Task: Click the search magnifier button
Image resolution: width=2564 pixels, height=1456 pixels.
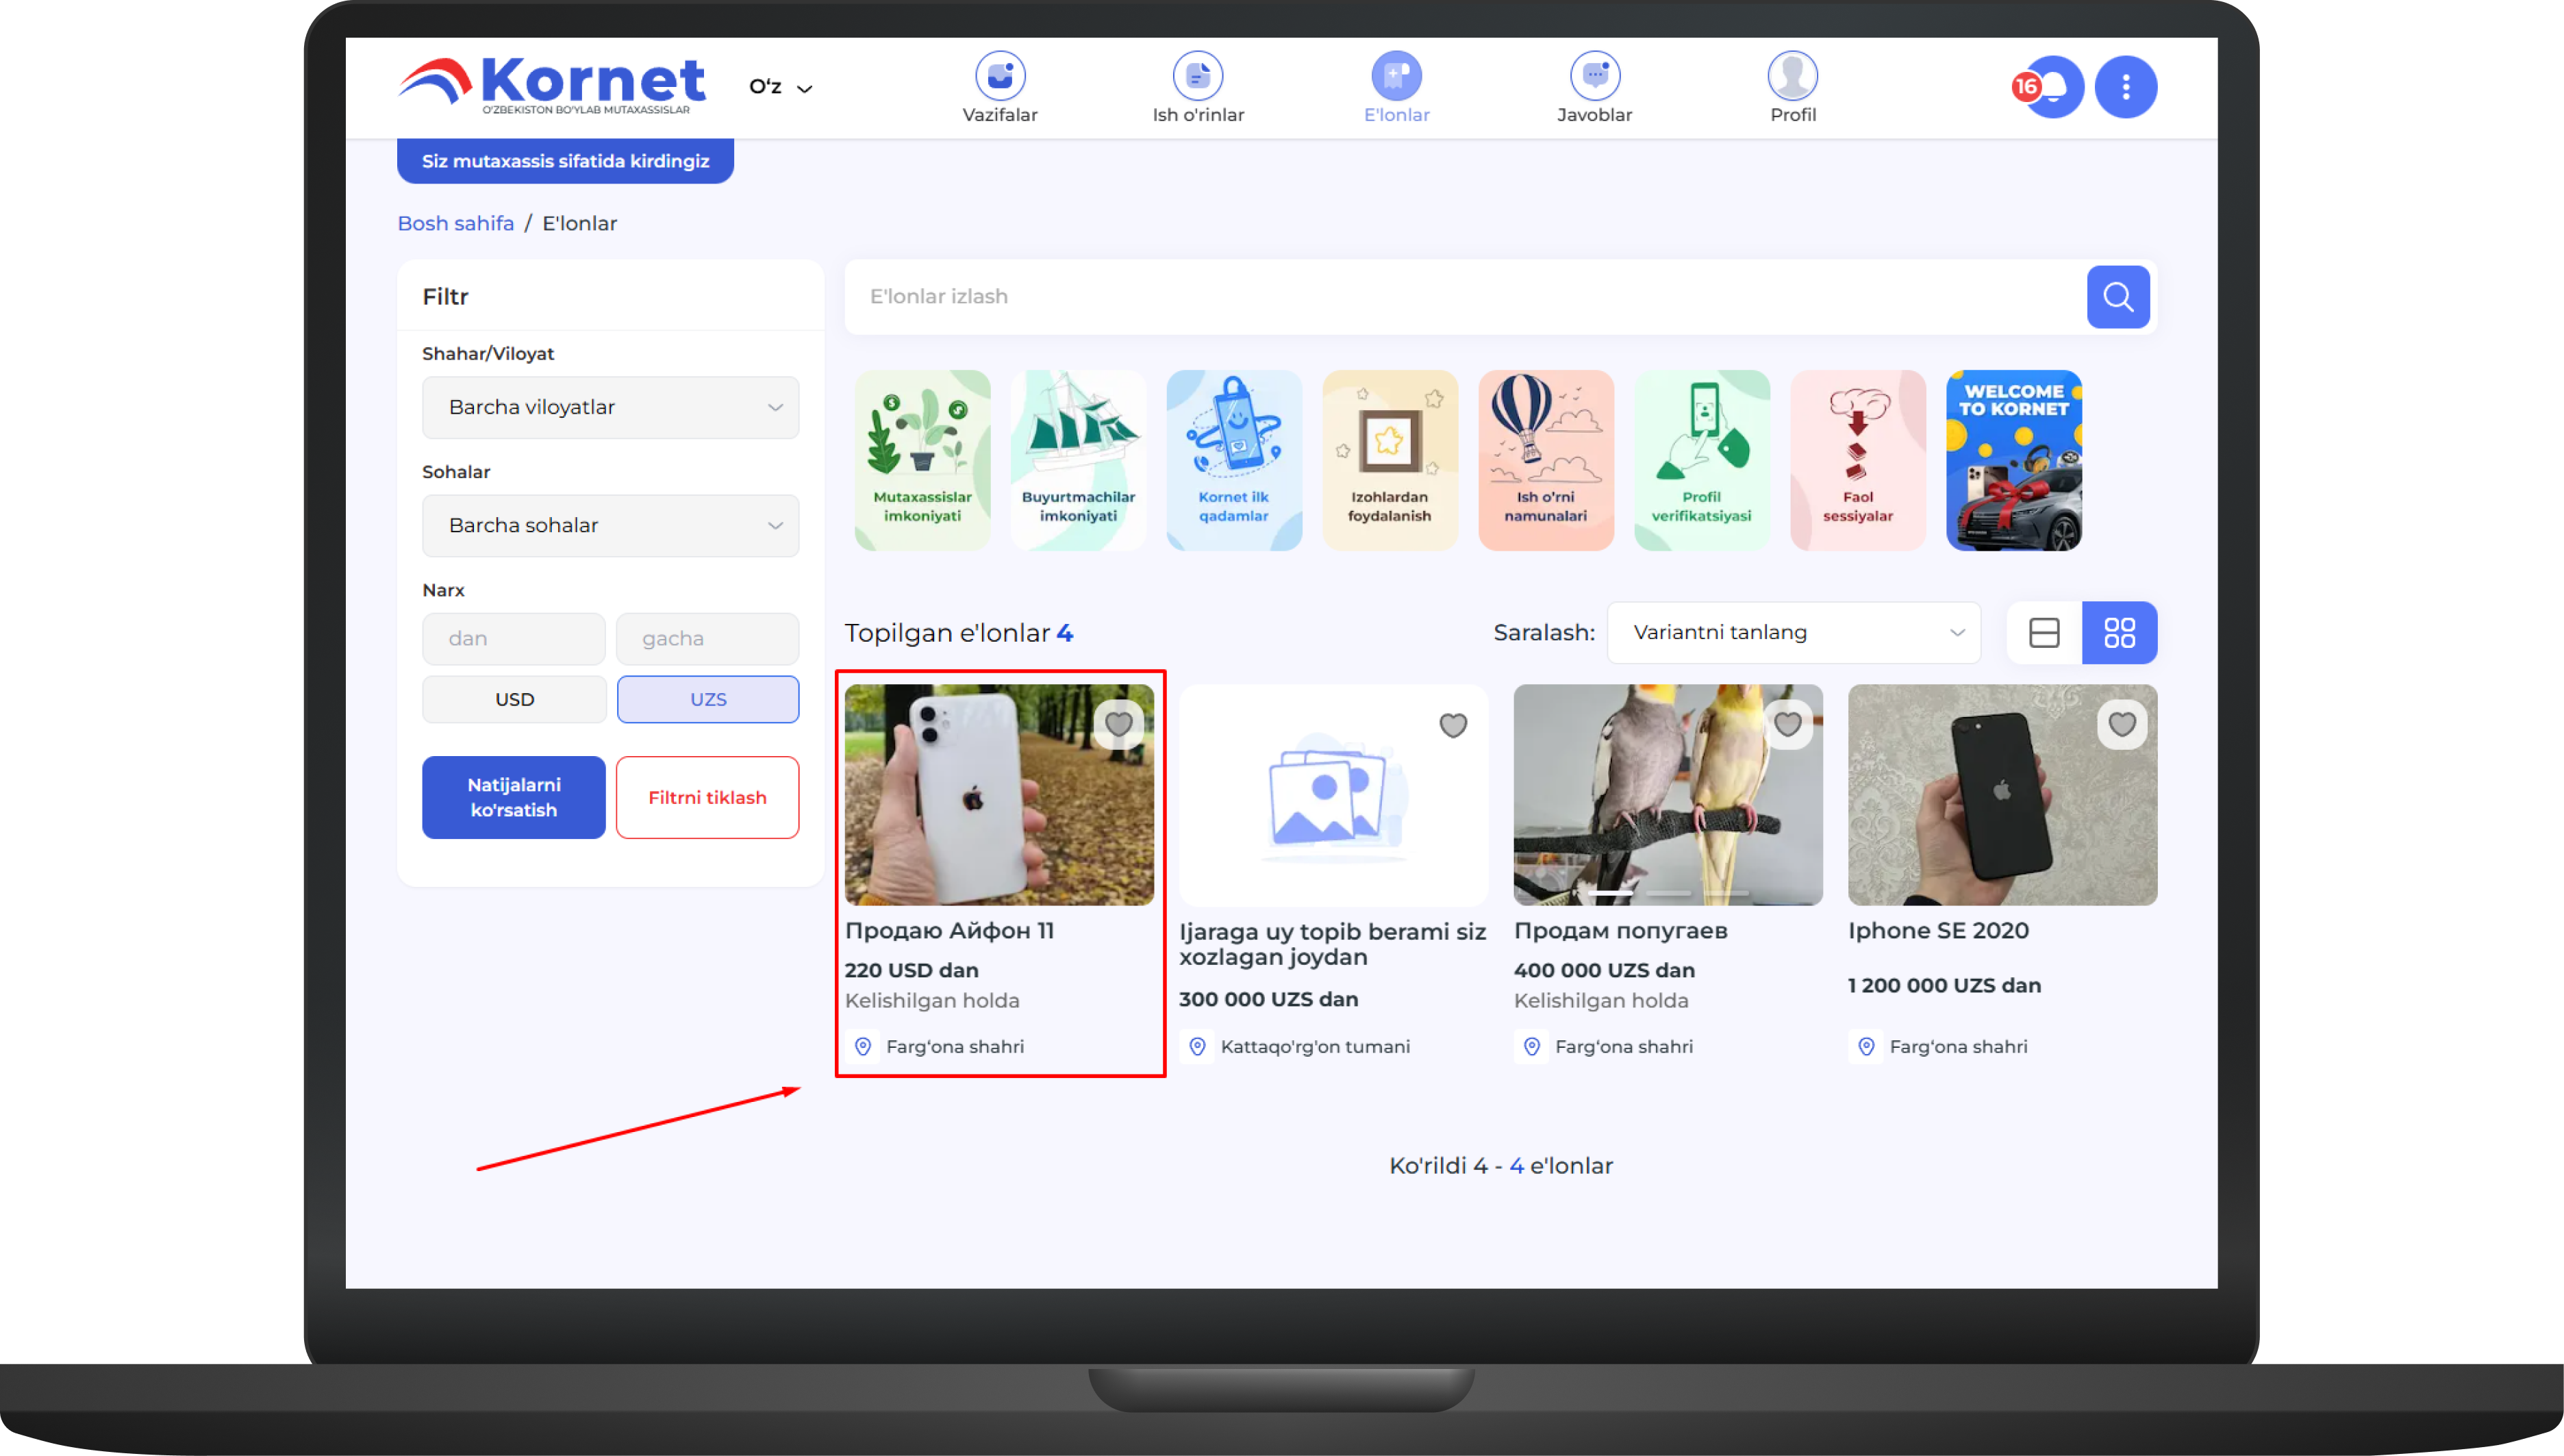Action: click(2117, 297)
